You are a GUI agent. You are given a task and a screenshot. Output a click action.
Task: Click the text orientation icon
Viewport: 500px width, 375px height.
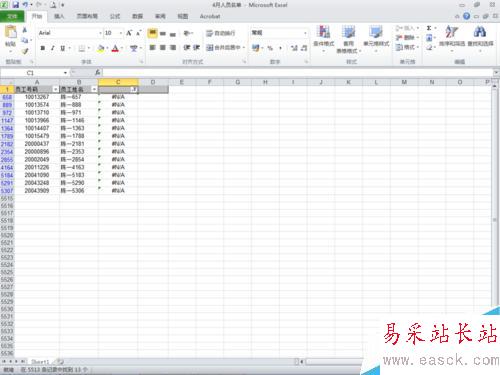[x=187, y=33]
